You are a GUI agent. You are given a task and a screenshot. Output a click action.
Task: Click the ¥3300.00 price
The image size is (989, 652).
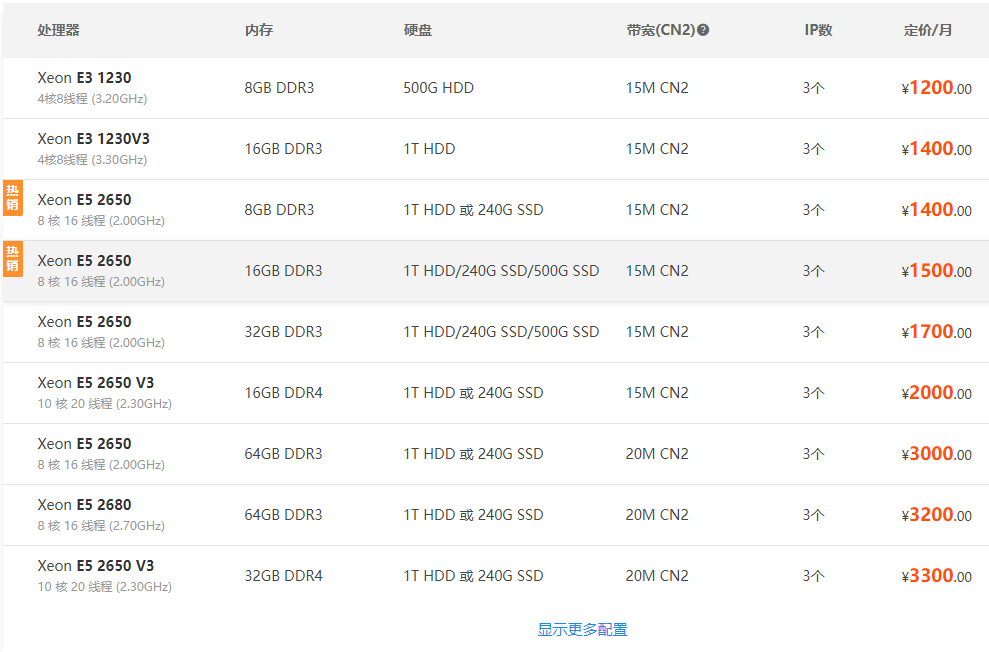click(x=937, y=576)
